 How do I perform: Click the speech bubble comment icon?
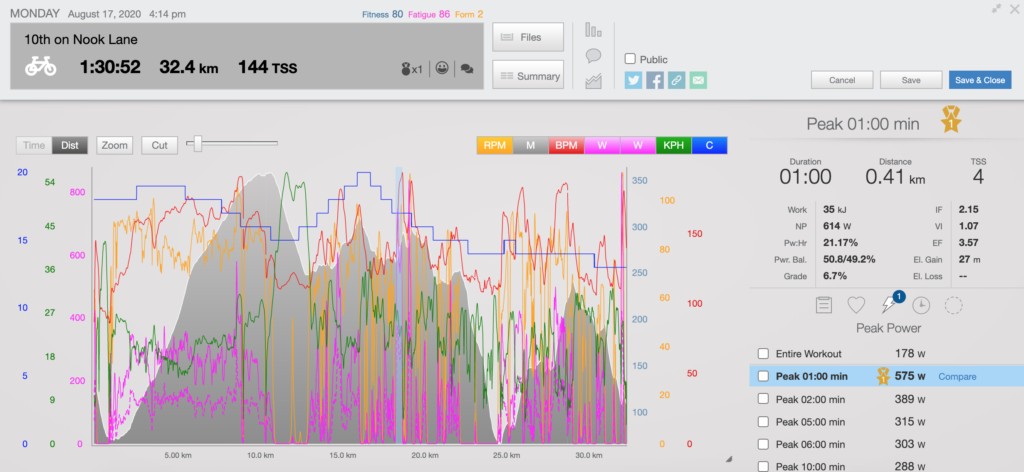[593, 56]
